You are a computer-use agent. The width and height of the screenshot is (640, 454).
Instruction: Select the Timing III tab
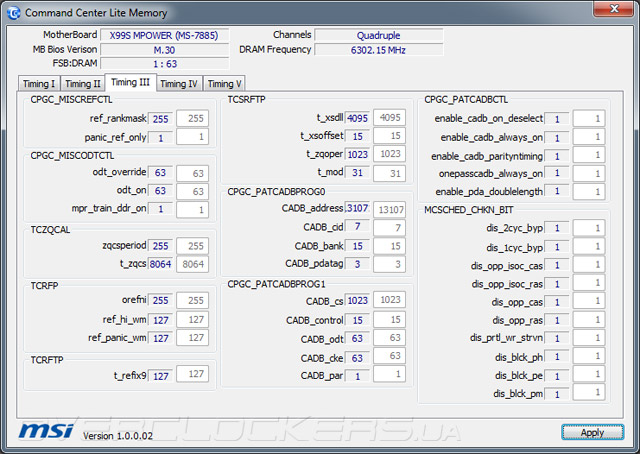click(131, 82)
